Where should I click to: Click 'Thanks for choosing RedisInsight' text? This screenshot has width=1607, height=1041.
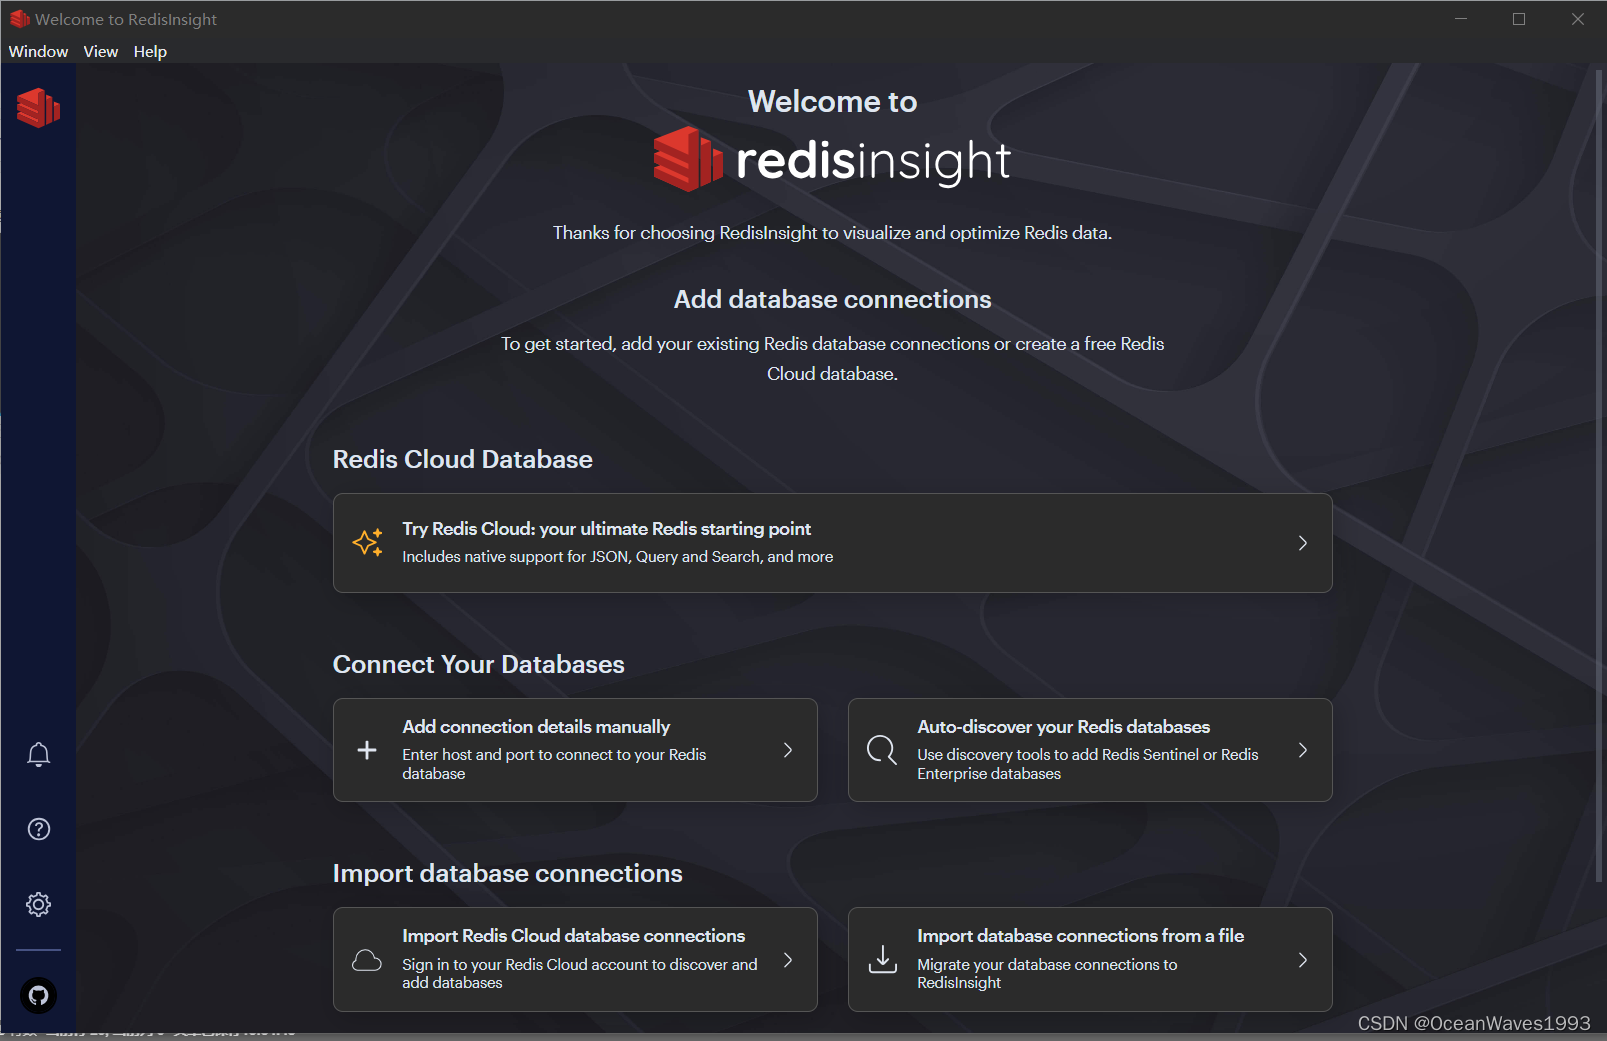[832, 233]
